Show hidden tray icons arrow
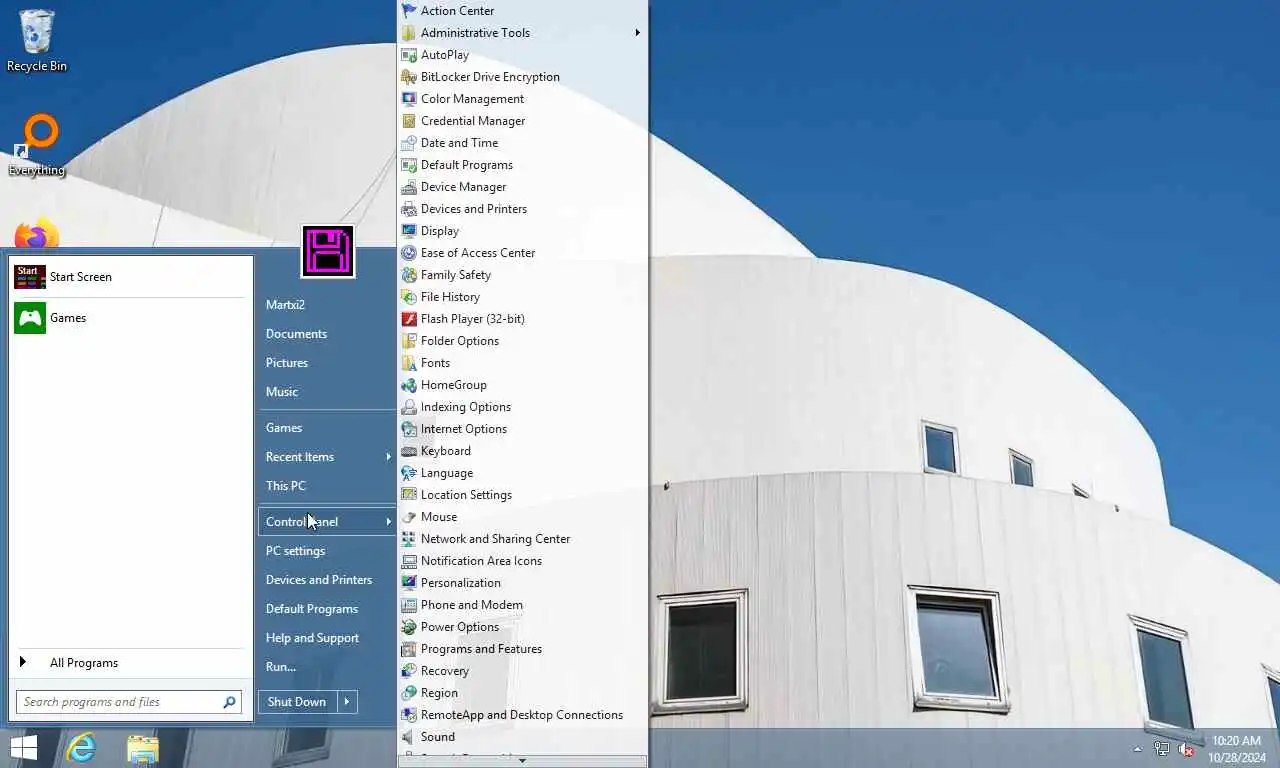The image size is (1280, 768). (x=1137, y=749)
